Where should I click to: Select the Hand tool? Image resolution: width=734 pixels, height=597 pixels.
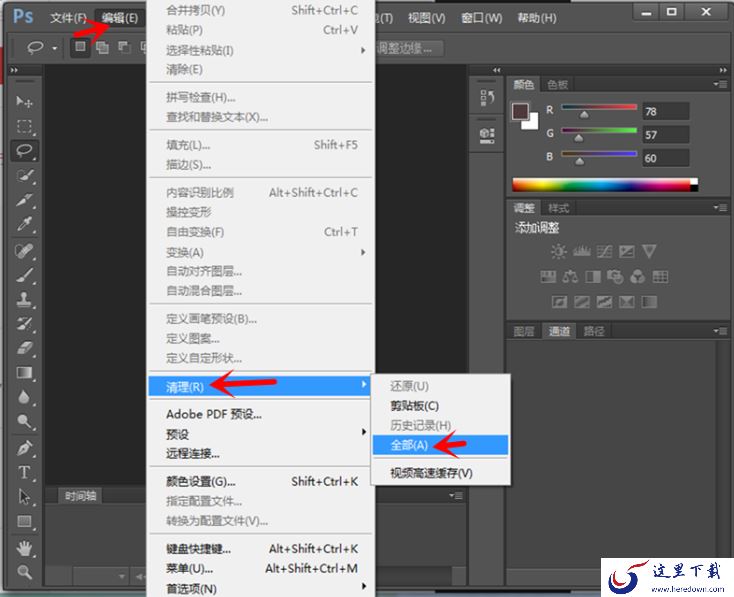(24, 548)
